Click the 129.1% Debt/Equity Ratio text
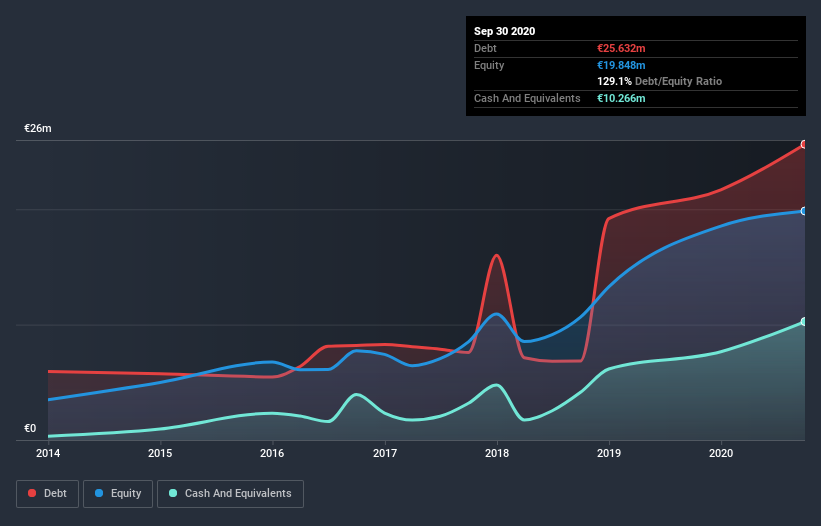Viewport: 821px width, 526px height. (660, 81)
